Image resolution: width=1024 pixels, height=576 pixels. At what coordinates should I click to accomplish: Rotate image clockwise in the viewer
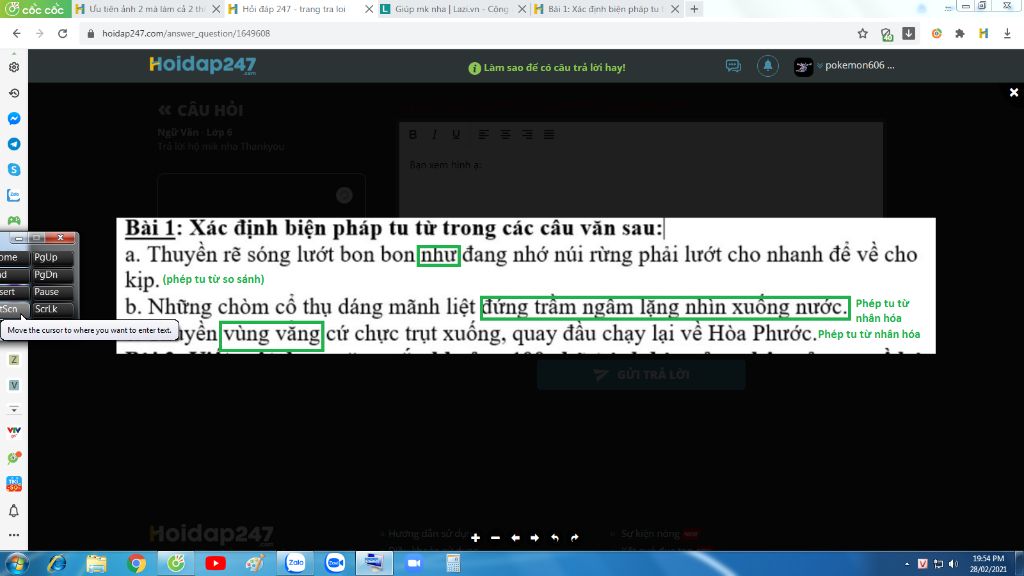[575, 537]
